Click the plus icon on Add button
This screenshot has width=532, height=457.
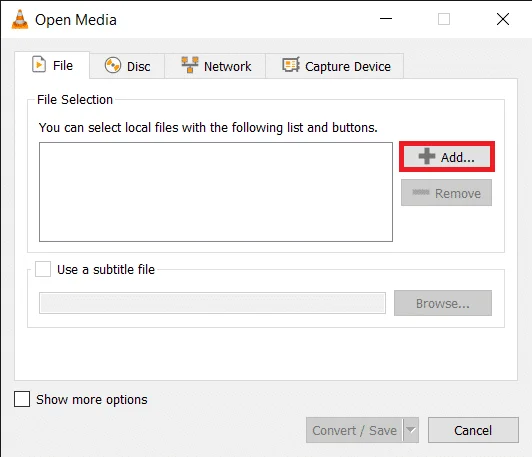(426, 156)
